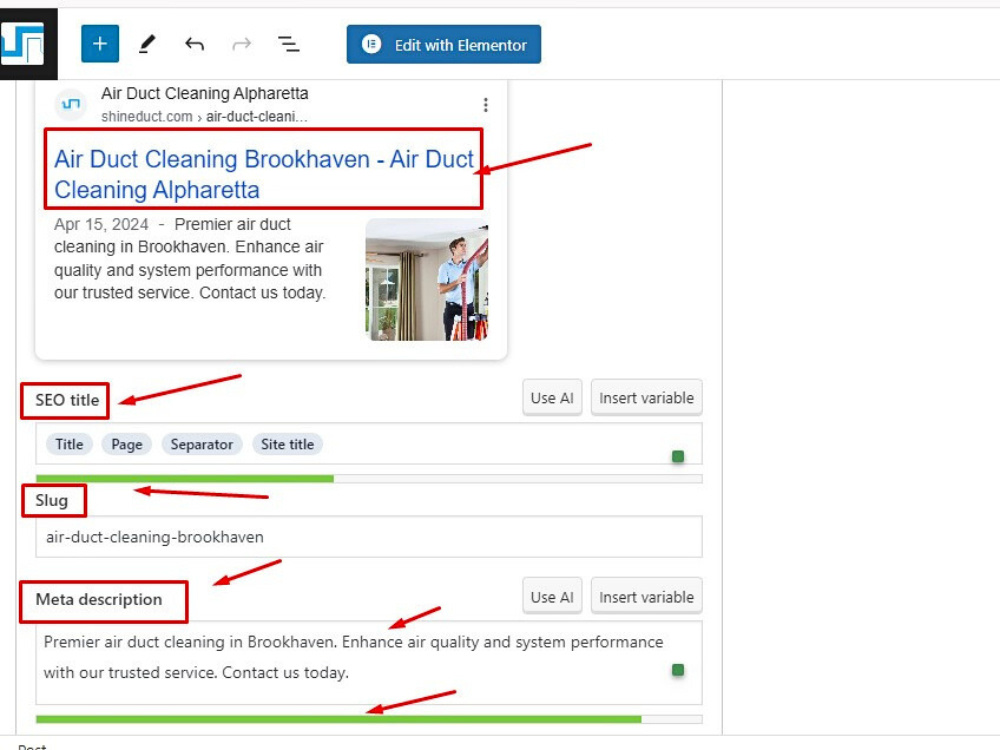Click Use AI for SEO title
The height and width of the screenshot is (750, 1000).
tap(552, 398)
